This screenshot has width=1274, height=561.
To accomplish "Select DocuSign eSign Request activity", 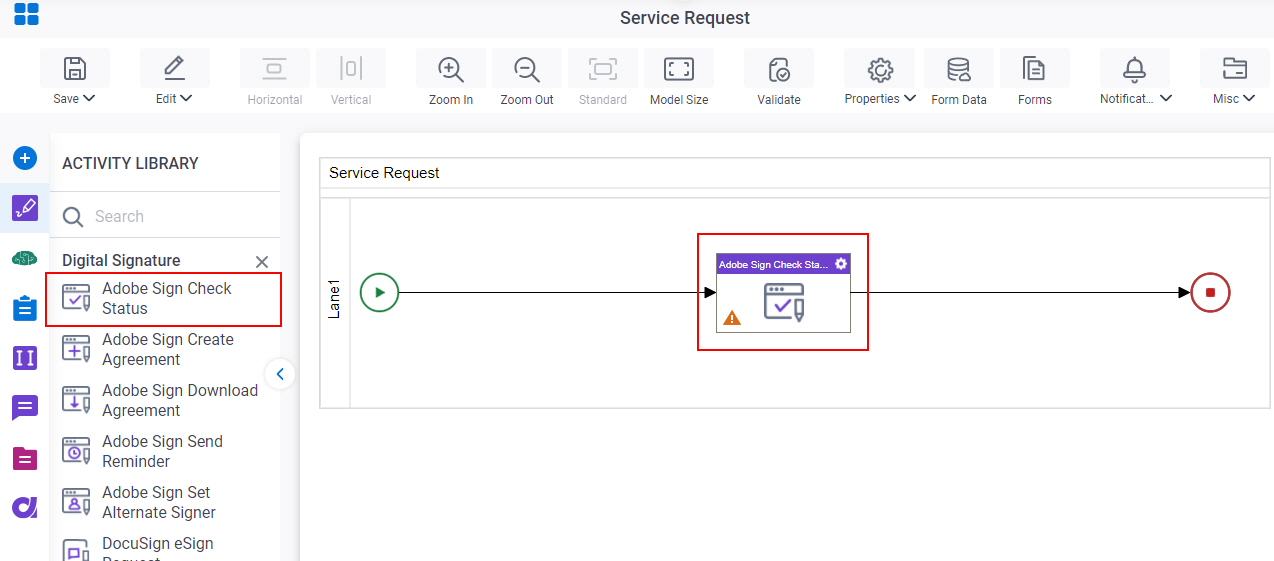I will point(164,549).
